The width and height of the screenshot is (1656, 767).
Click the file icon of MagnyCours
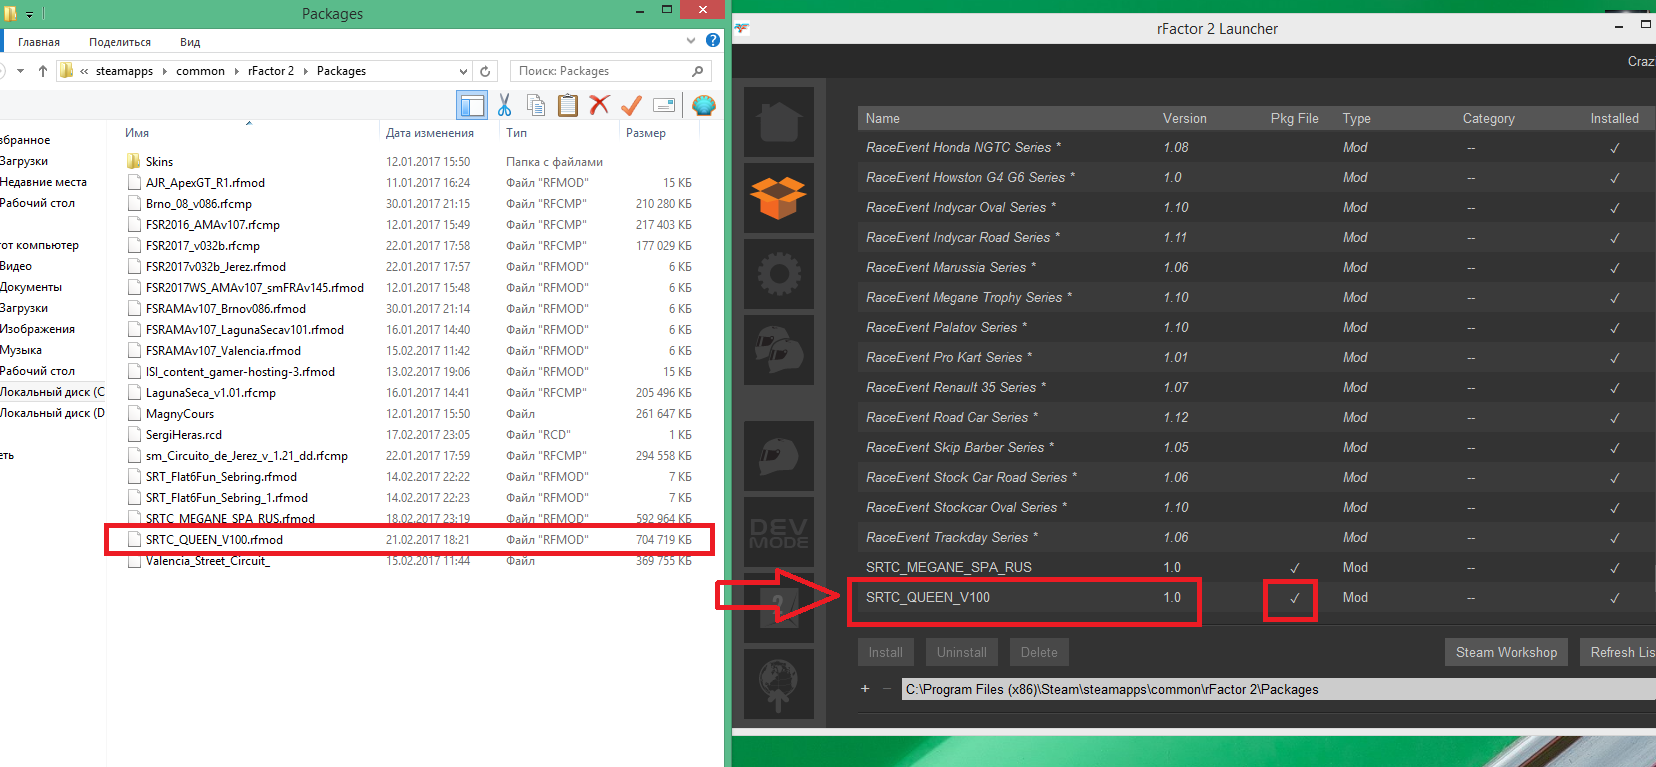tap(134, 414)
